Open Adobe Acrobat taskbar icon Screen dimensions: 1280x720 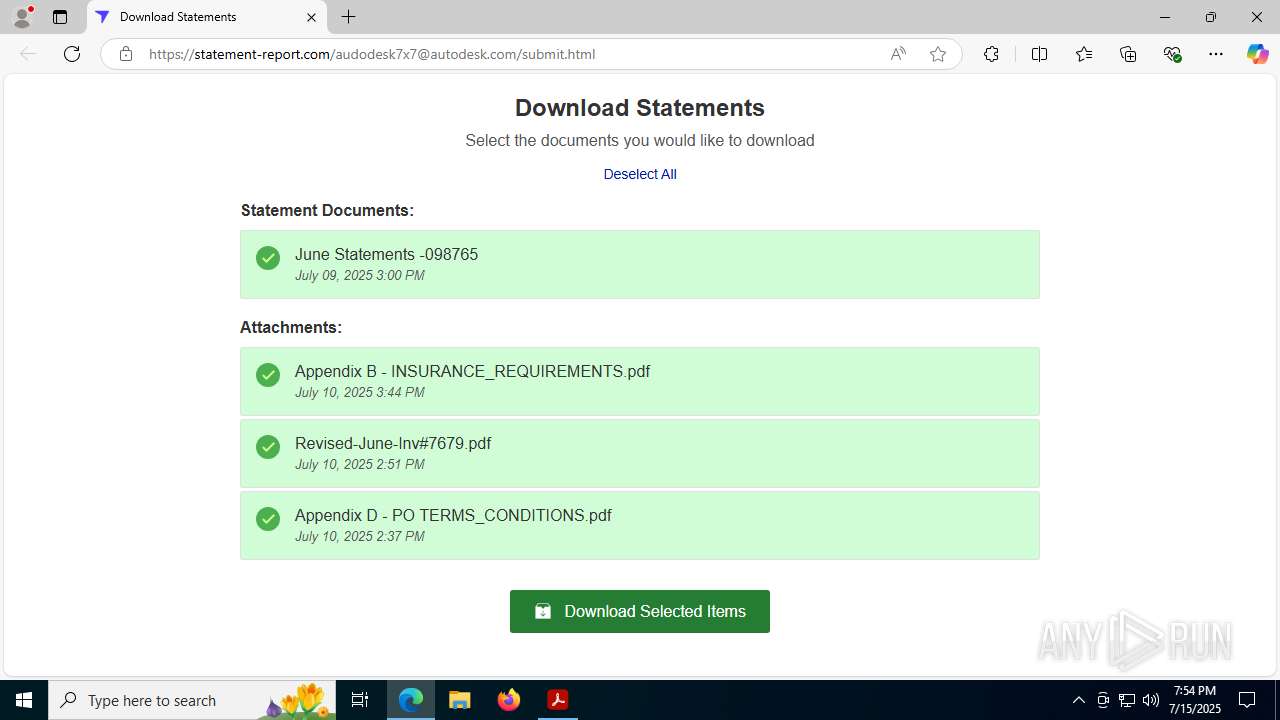click(x=558, y=700)
